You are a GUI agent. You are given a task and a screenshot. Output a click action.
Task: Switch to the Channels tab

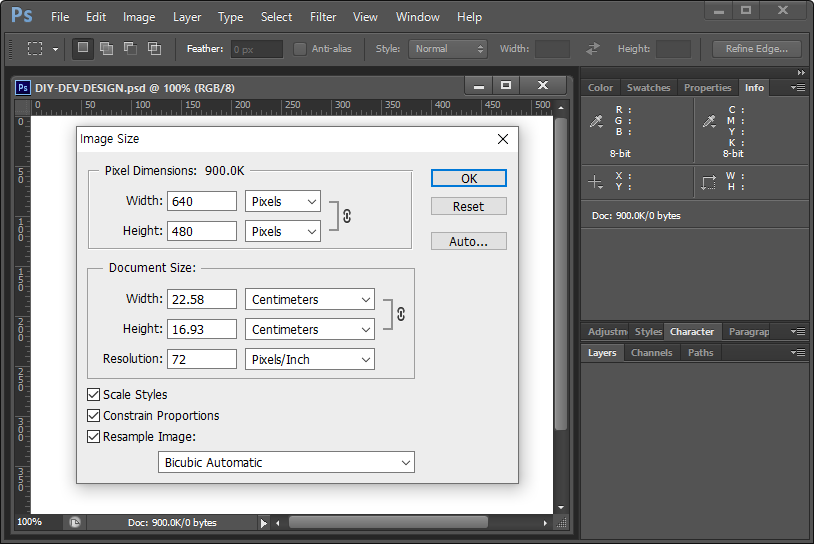coord(652,353)
